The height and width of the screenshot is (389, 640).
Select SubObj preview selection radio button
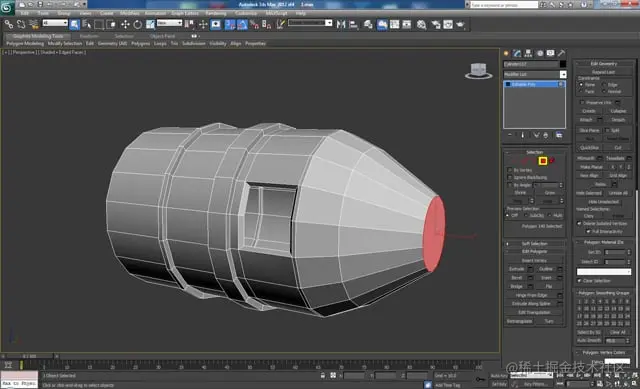pyautogui.click(x=526, y=216)
